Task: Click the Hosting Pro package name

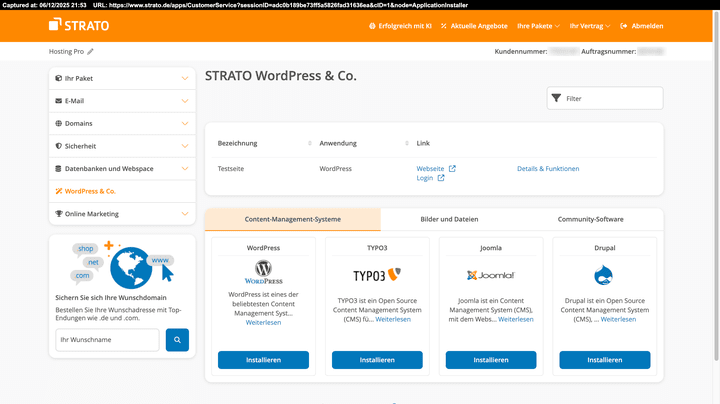Action: [x=67, y=51]
